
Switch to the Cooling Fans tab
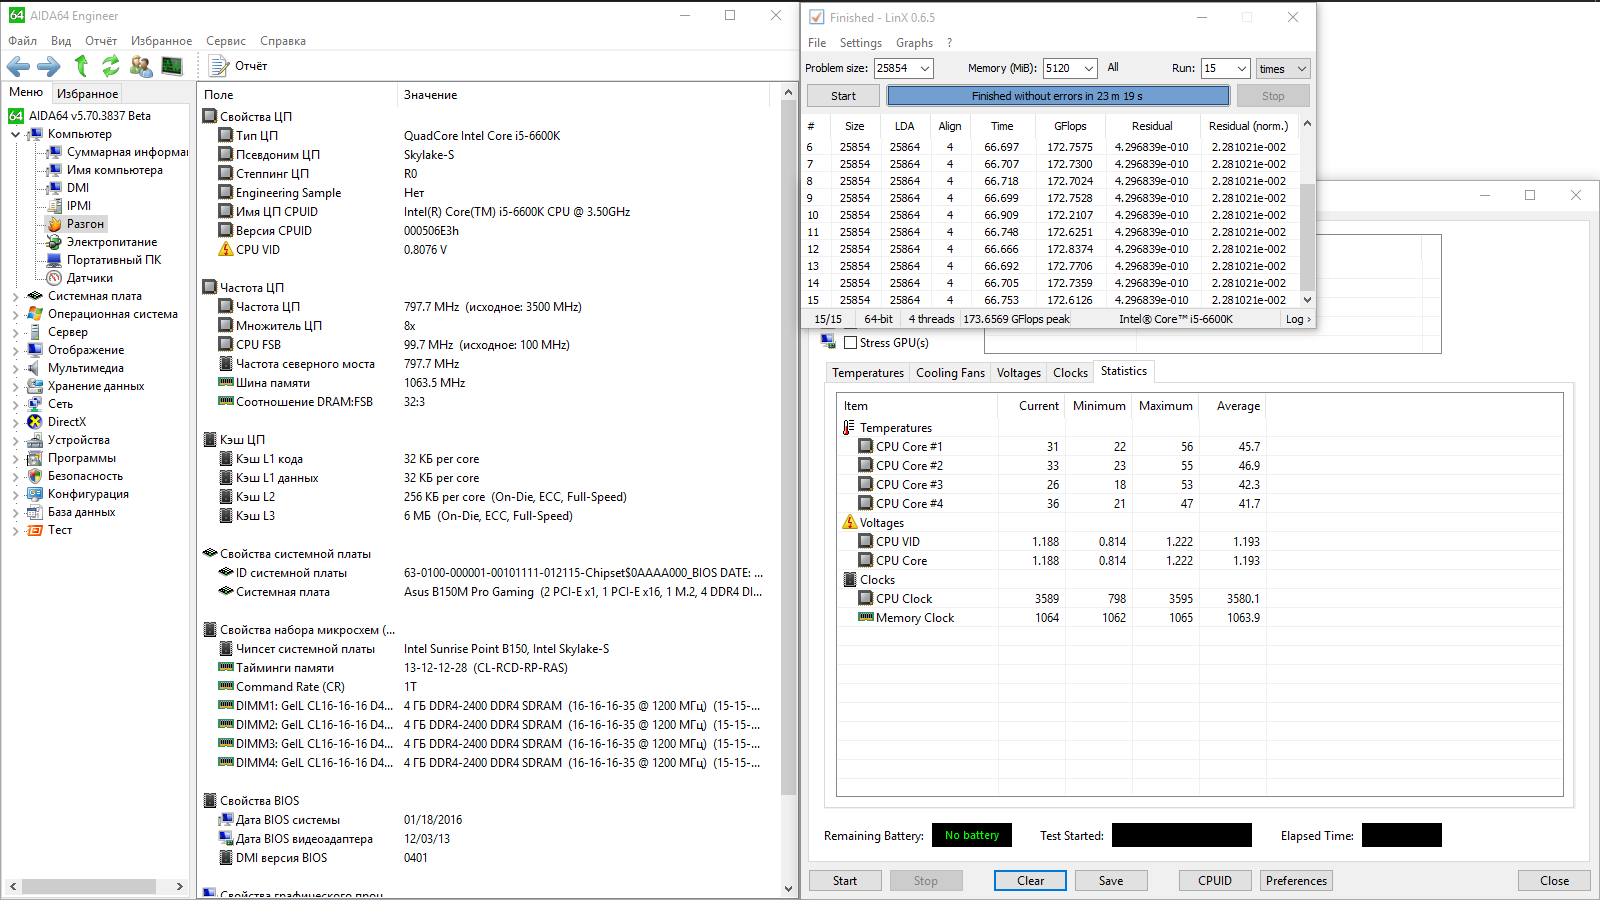[950, 373]
